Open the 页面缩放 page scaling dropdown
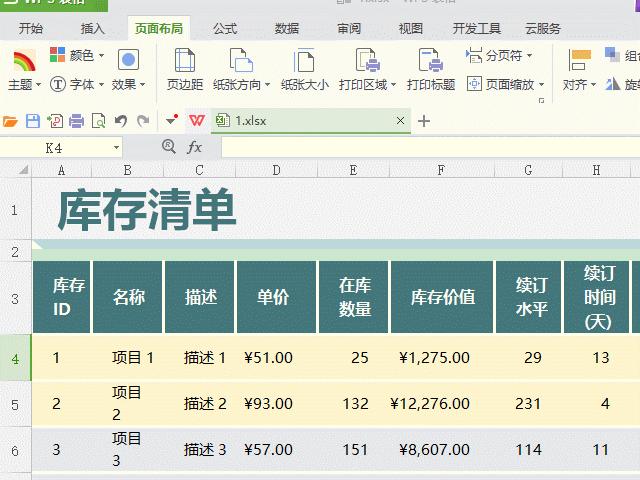The height and width of the screenshot is (480, 640). pyautogui.click(x=506, y=84)
